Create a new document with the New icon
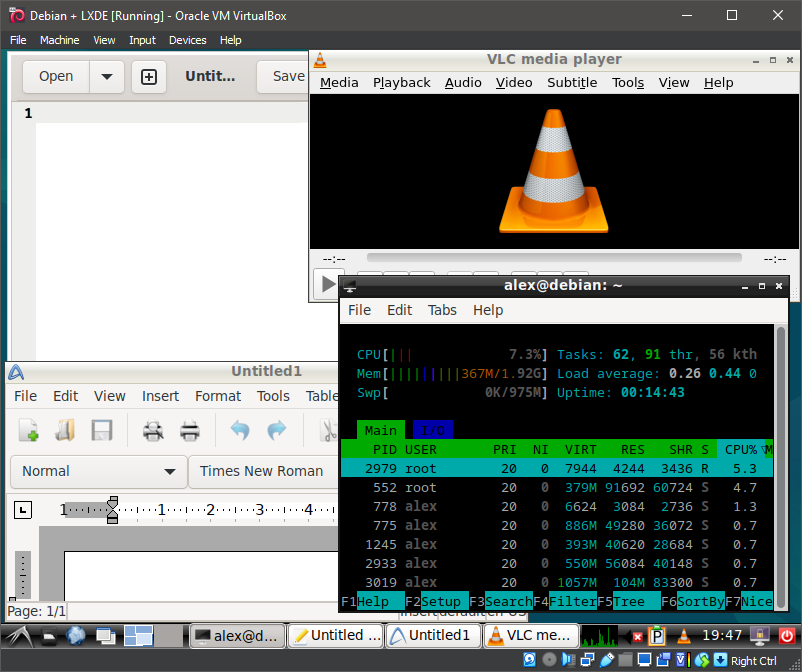This screenshot has height=672, width=802. 28,430
